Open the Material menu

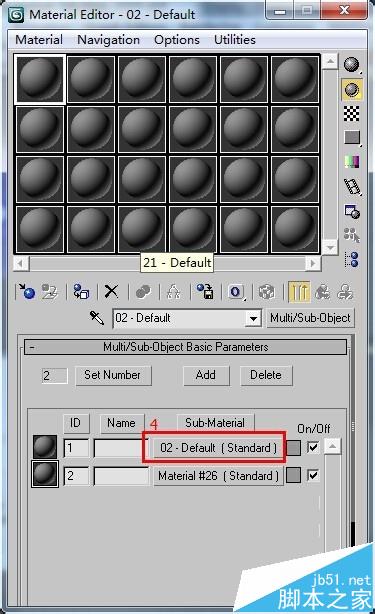click(x=39, y=40)
